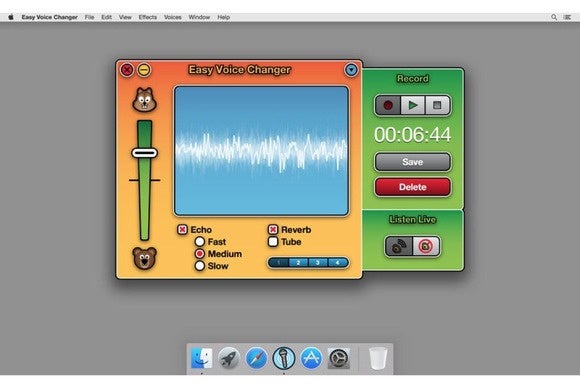This screenshot has width=580, height=388.
Task: Toggle the Reverb checkbox
Action: 273,230
